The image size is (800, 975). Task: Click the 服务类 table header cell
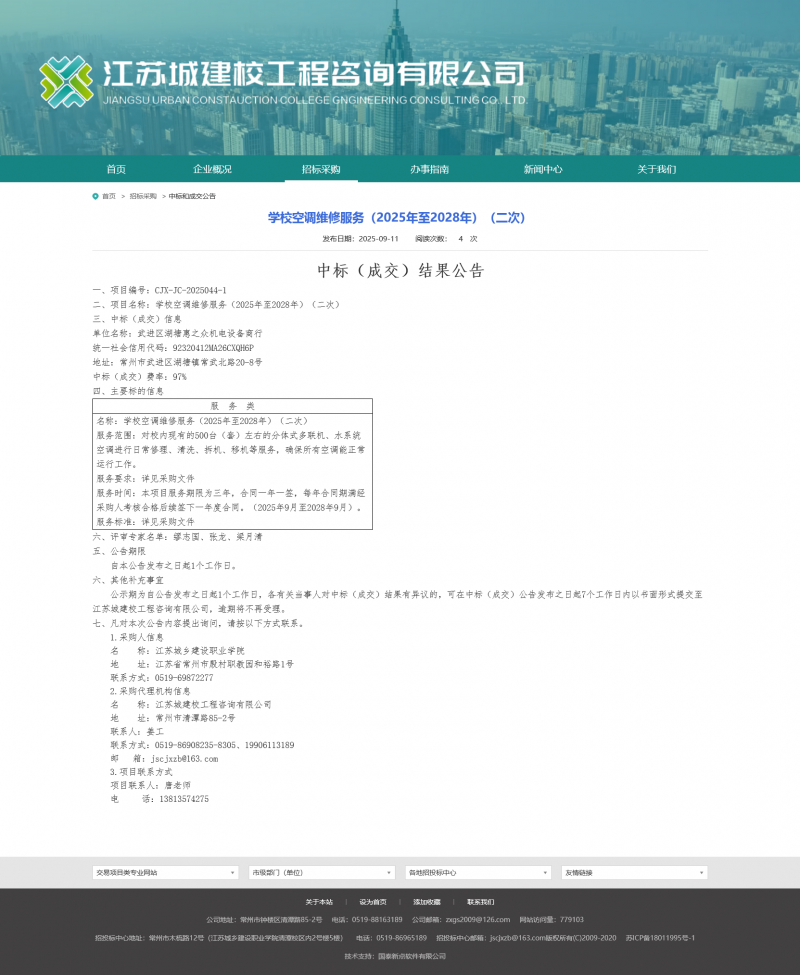point(232,406)
